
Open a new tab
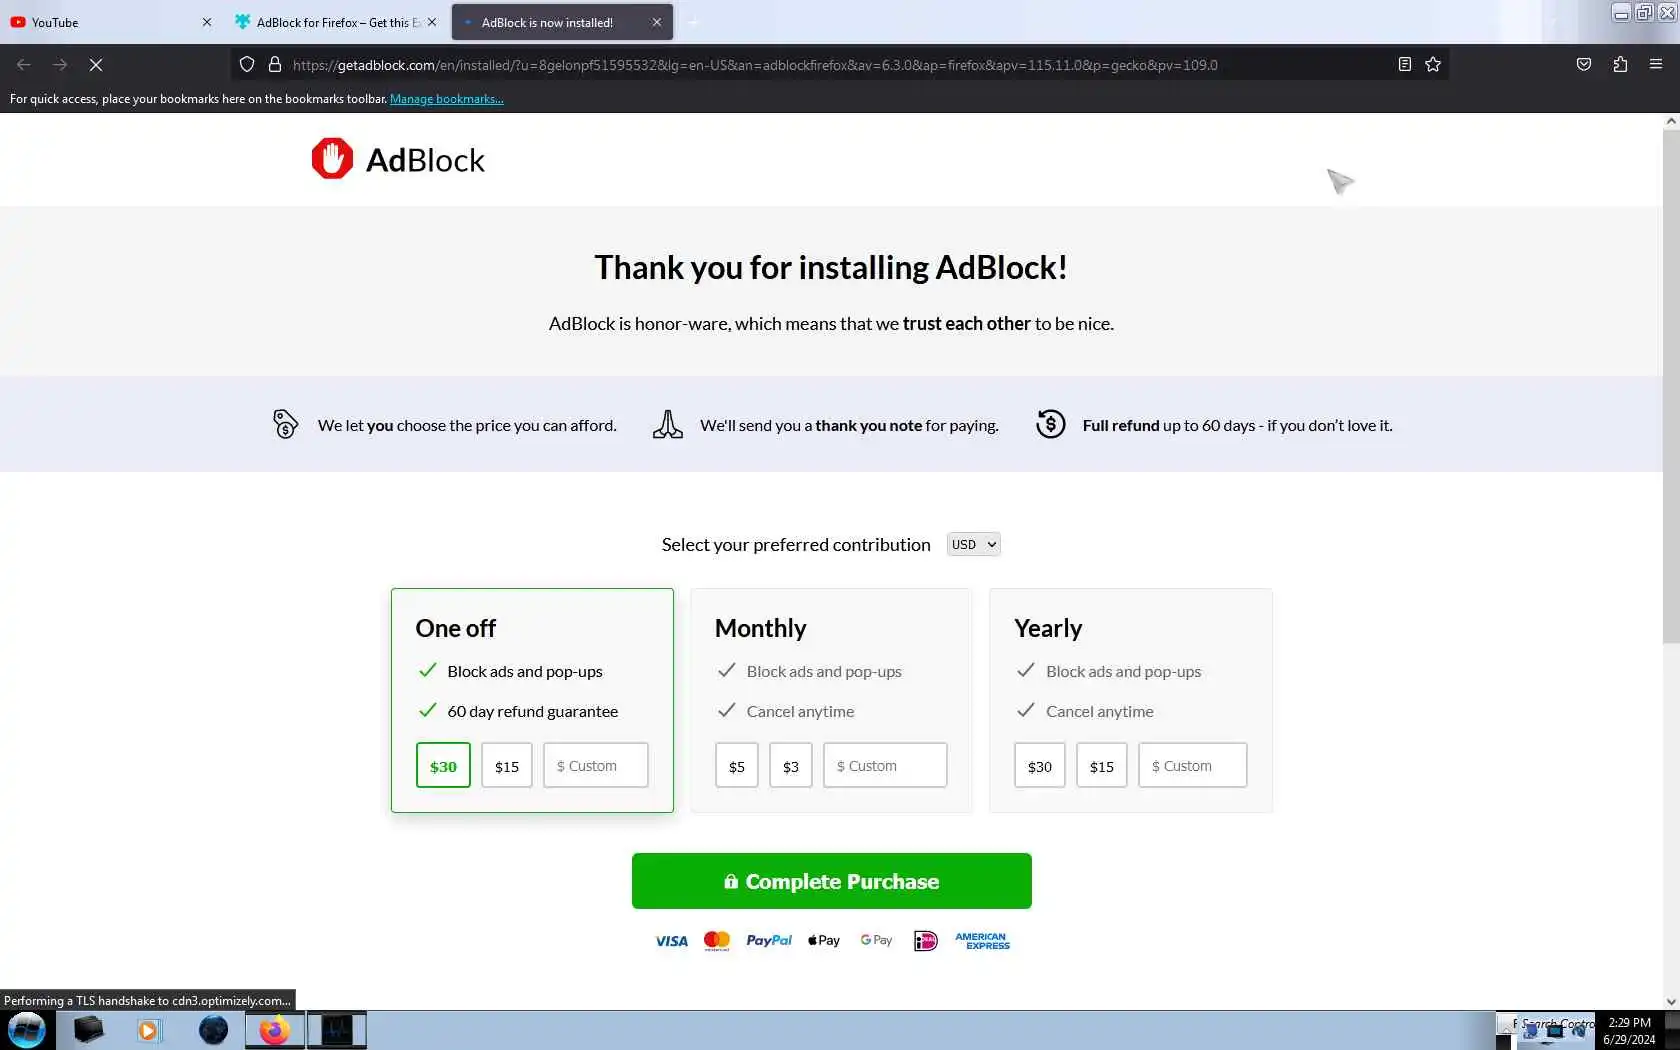point(693,22)
